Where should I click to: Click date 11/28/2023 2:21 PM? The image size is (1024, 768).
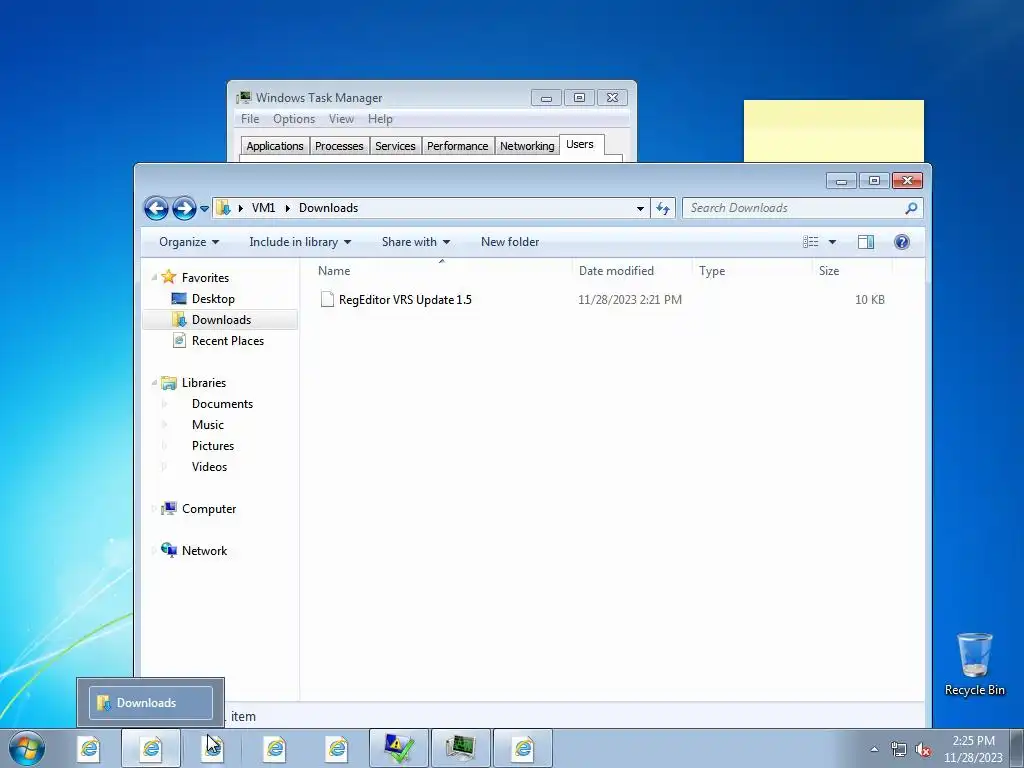(x=630, y=300)
